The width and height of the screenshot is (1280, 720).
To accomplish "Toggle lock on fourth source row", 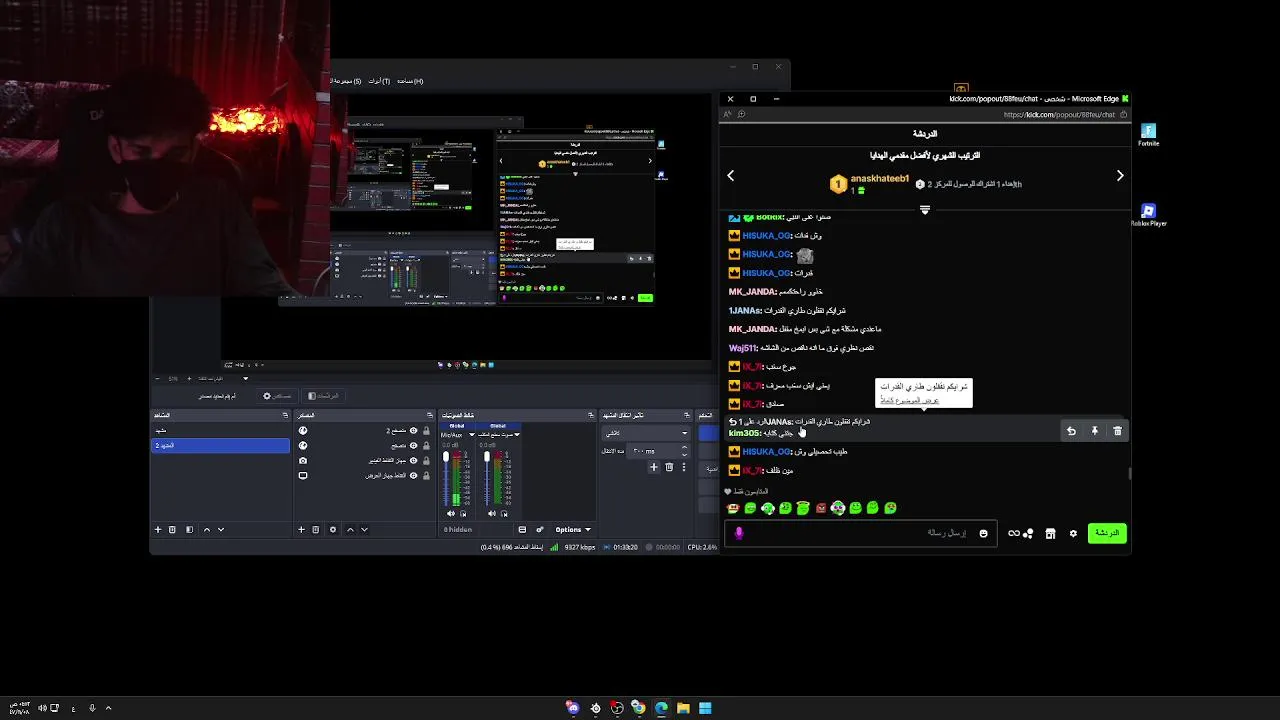I will [426, 476].
